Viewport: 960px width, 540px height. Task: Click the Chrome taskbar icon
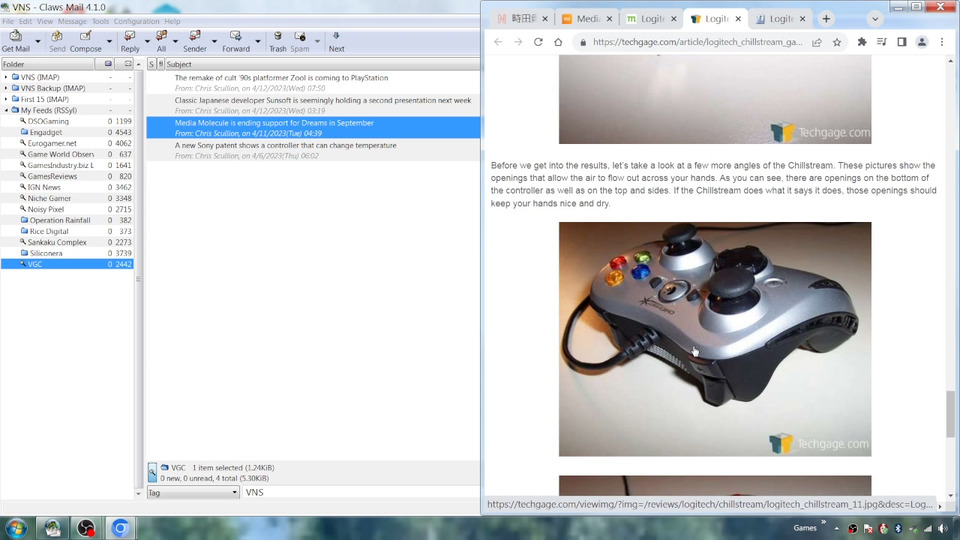(121, 528)
